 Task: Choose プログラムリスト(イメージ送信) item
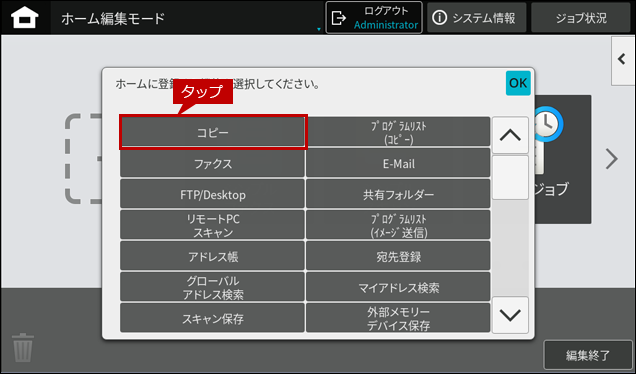click(x=398, y=225)
